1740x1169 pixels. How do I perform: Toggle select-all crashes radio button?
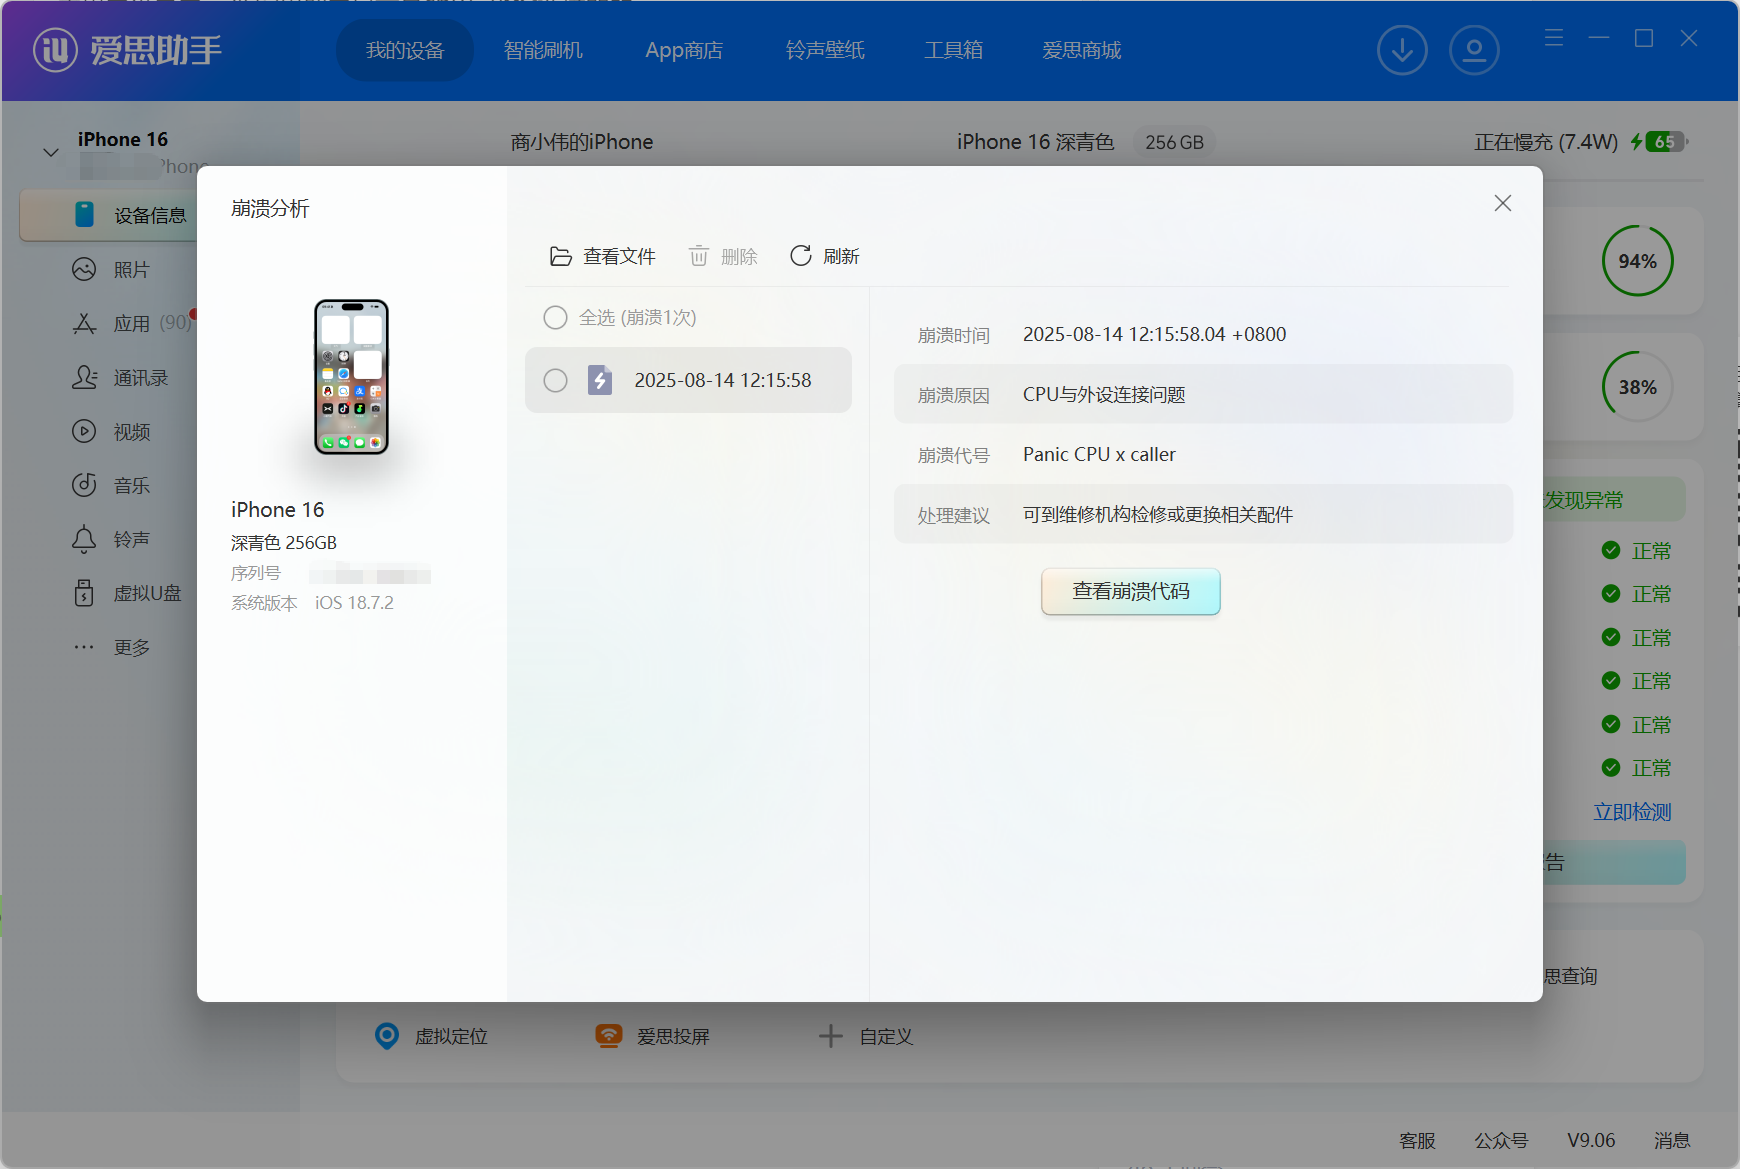tap(555, 318)
